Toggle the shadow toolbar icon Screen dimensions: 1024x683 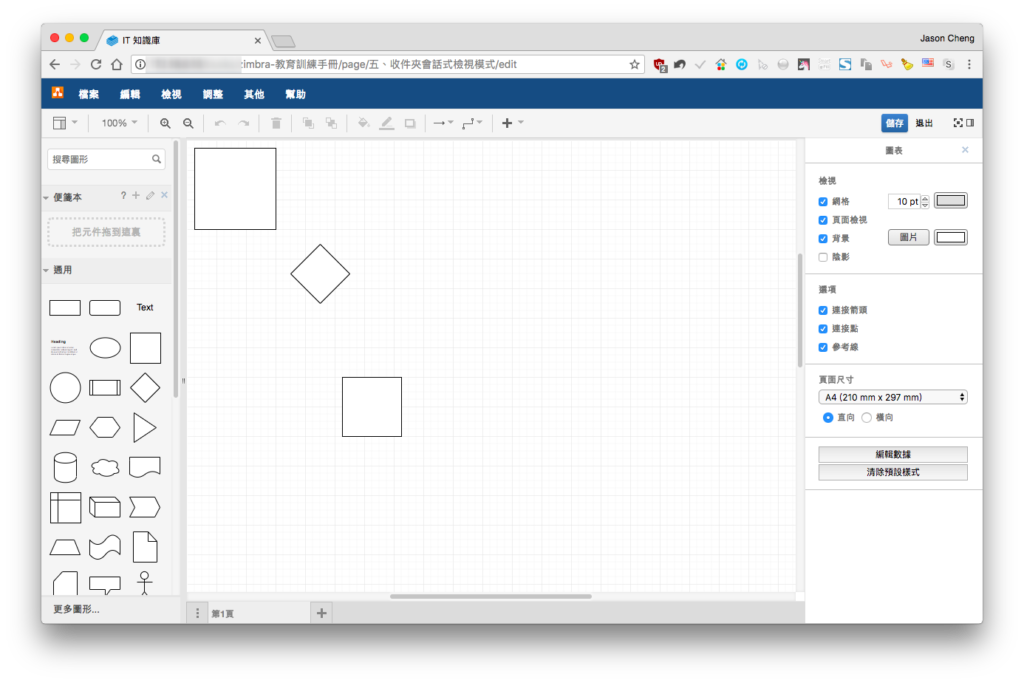(x=410, y=123)
